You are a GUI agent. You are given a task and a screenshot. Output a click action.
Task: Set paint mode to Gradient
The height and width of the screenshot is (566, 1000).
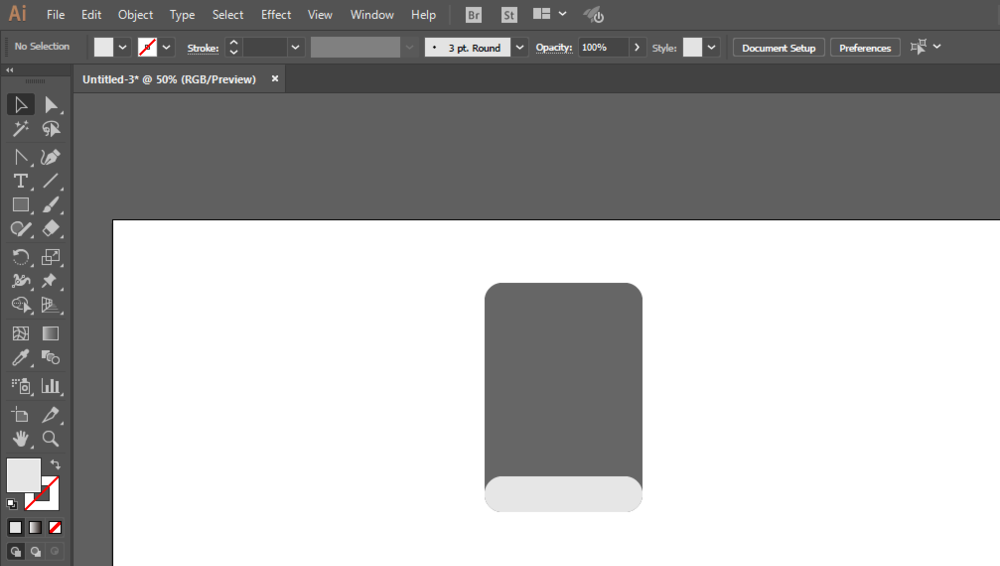[35, 528]
